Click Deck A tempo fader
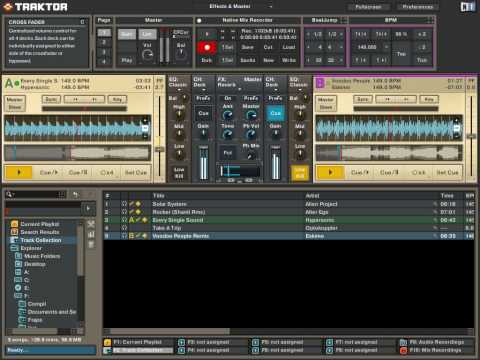This screenshot has width=480, height=360. pyautogui.click(x=160, y=149)
